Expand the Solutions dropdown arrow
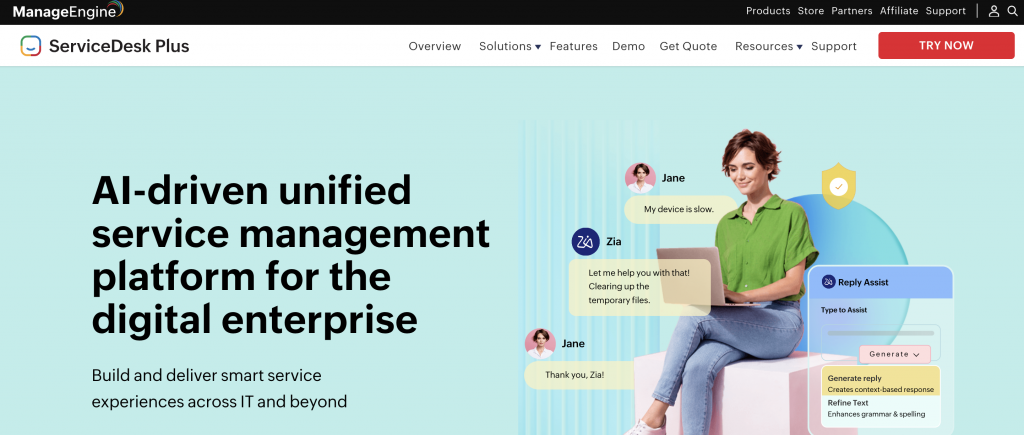Screen dimensions: 1024x435 click(538, 47)
